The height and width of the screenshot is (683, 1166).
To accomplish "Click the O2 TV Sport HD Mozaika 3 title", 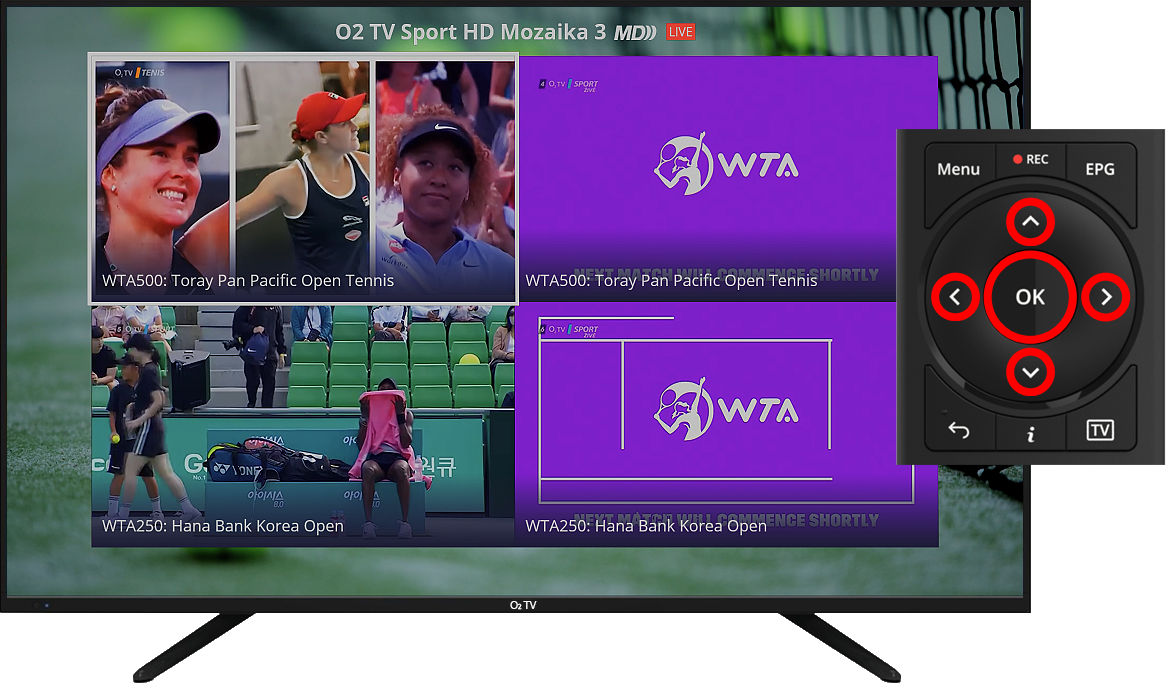I will tap(471, 32).
